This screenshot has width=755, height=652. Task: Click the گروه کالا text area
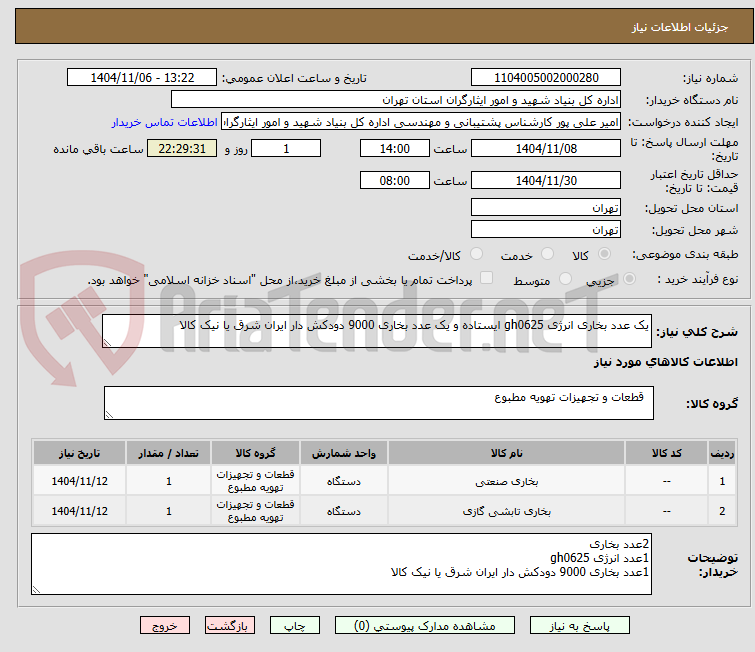point(379,403)
